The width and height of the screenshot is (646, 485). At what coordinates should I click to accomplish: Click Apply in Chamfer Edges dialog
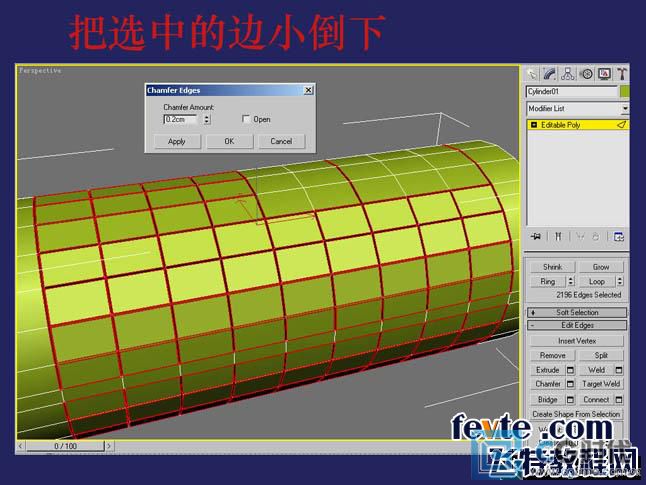pos(177,141)
